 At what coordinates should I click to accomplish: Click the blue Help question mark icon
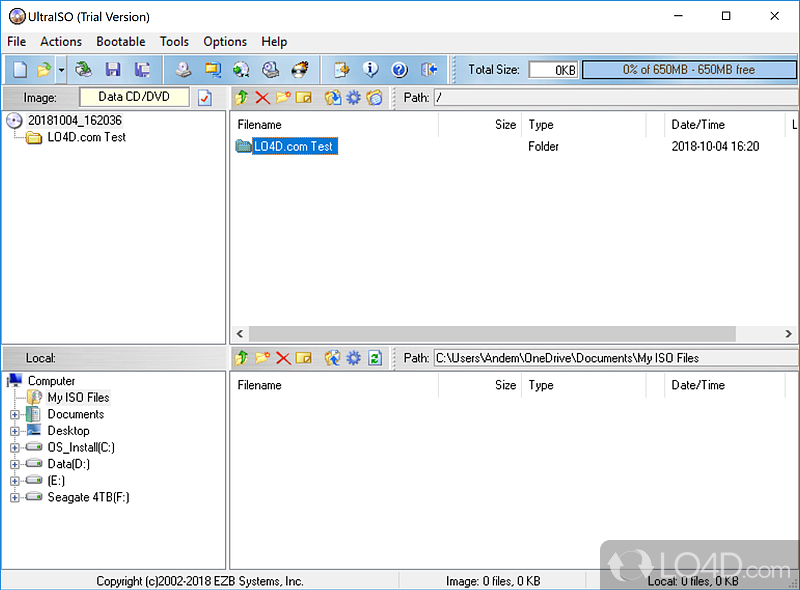tap(399, 70)
